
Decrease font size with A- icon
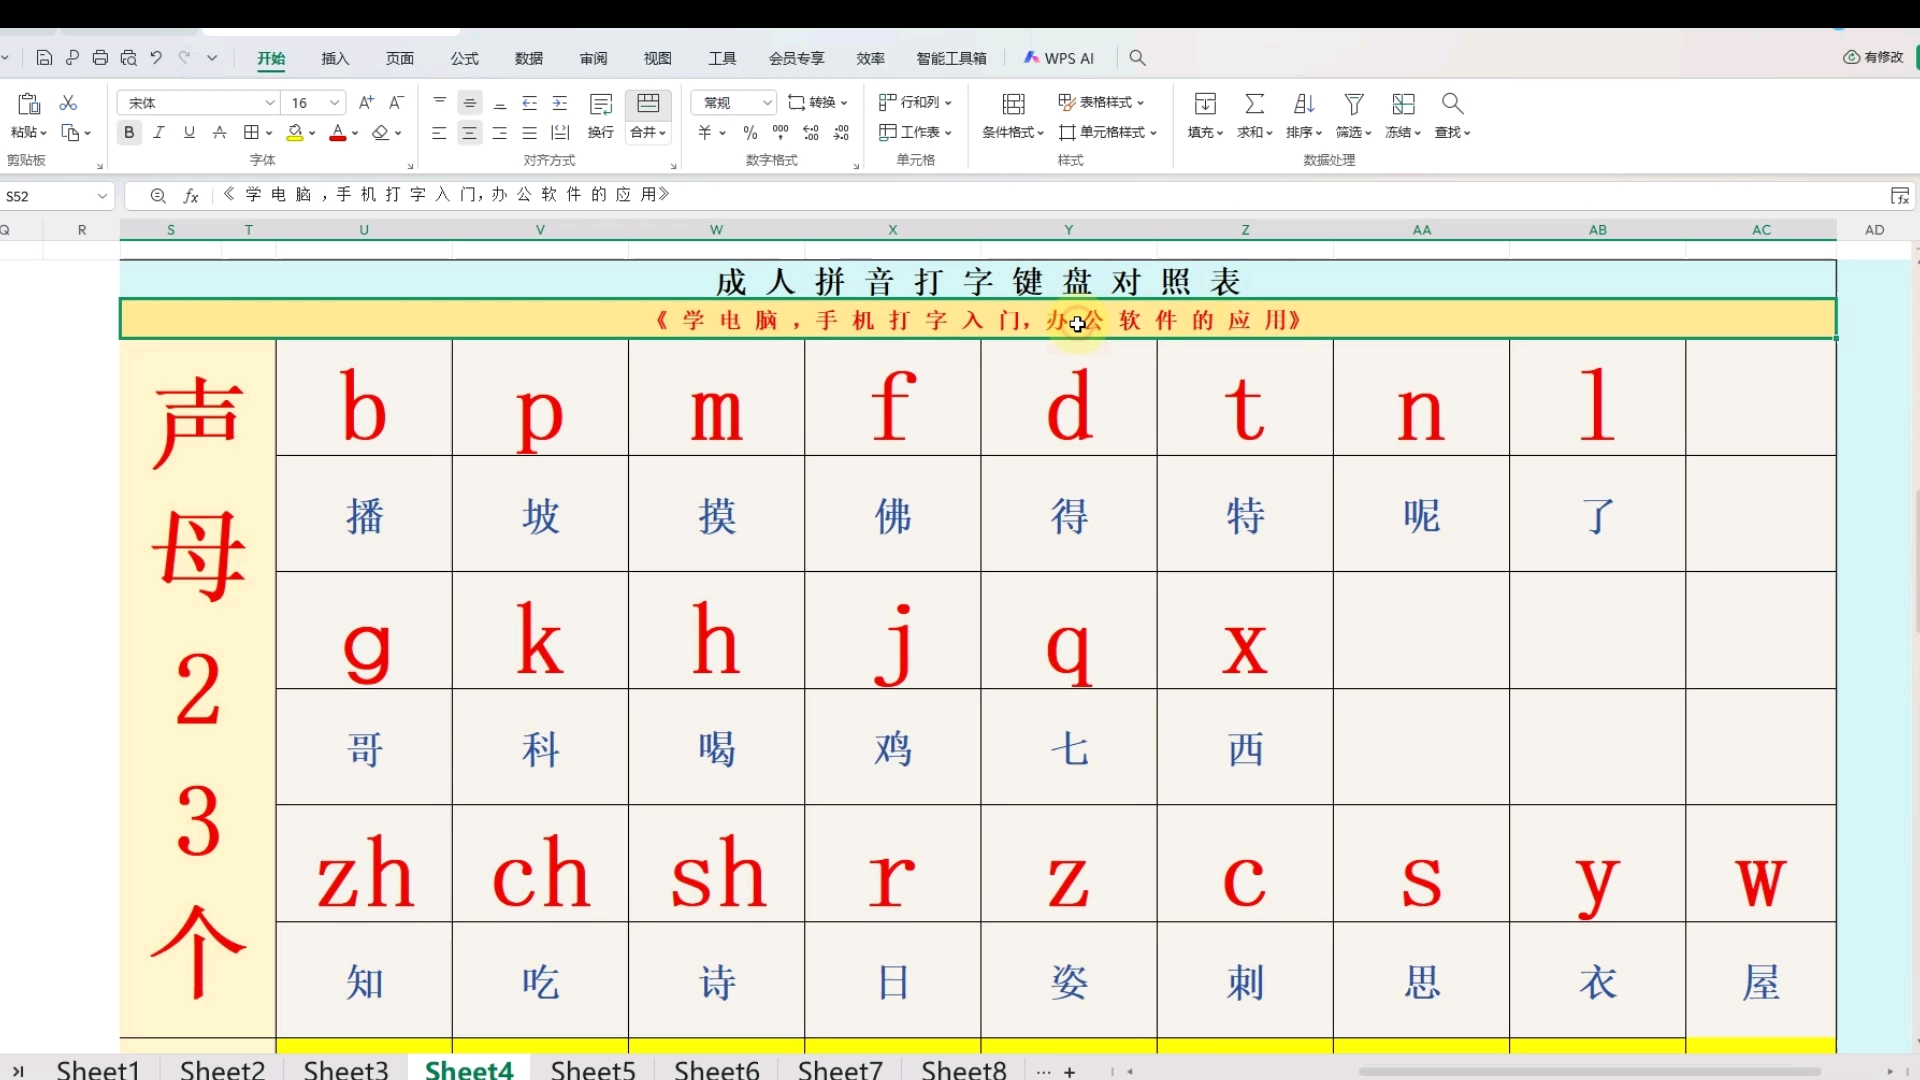pyautogui.click(x=396, y=102)
